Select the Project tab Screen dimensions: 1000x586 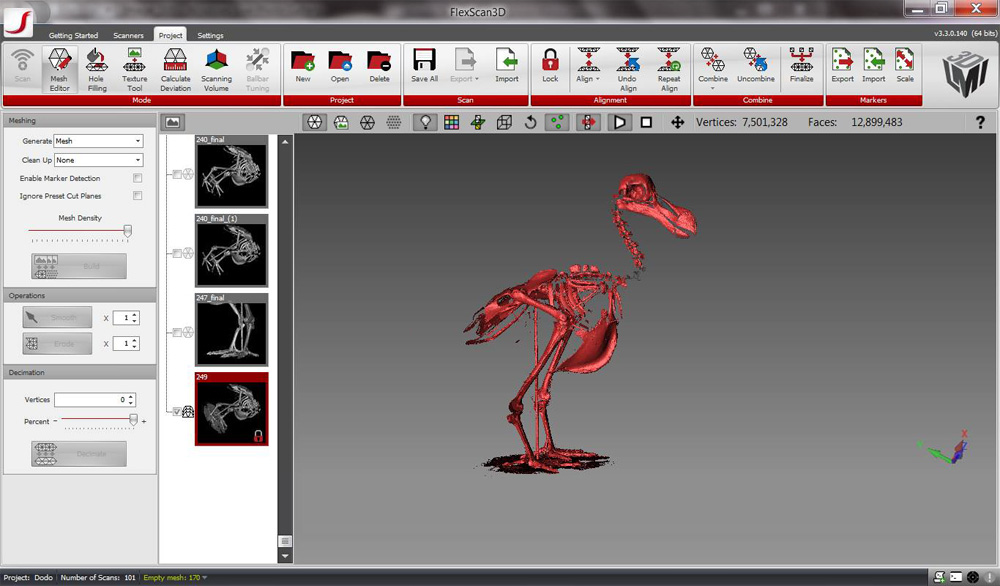pos(170,36)
